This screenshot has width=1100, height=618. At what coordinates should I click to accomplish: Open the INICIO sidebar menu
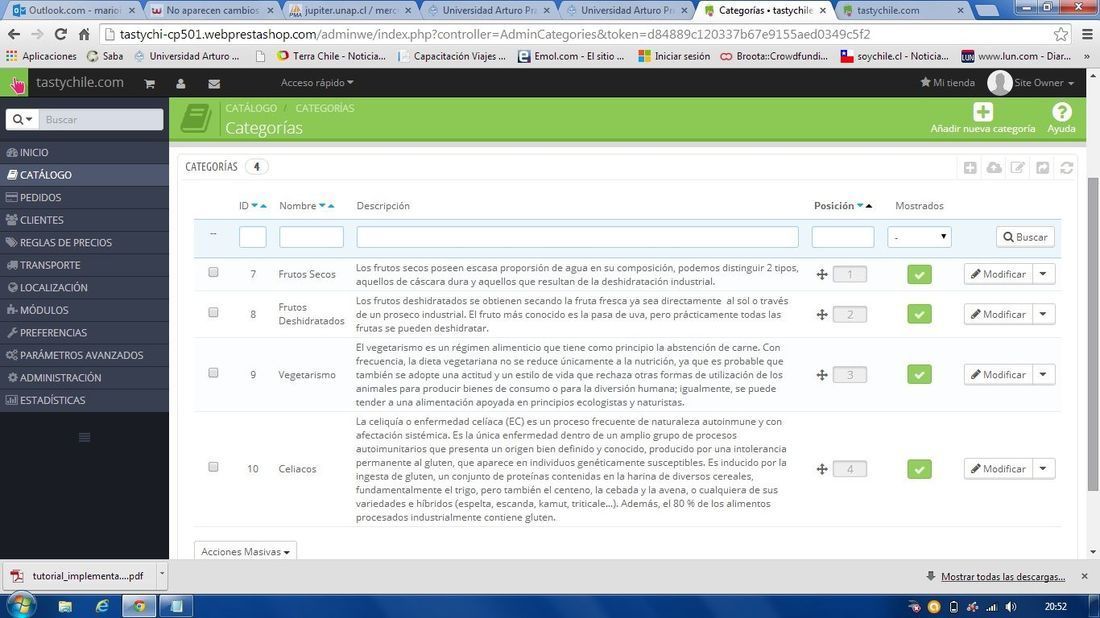pyautogui.click(x=84, y=152)
